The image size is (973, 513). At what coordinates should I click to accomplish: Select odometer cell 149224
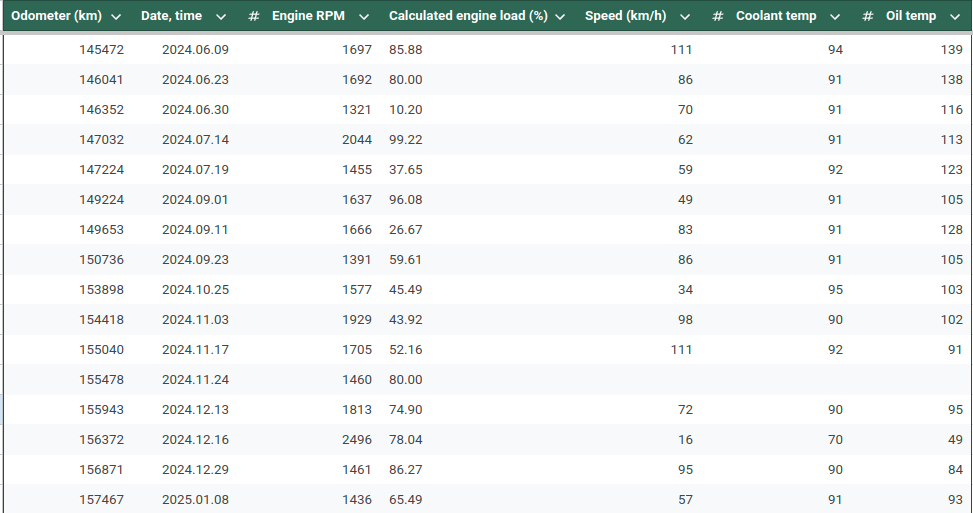click(101, 200)
